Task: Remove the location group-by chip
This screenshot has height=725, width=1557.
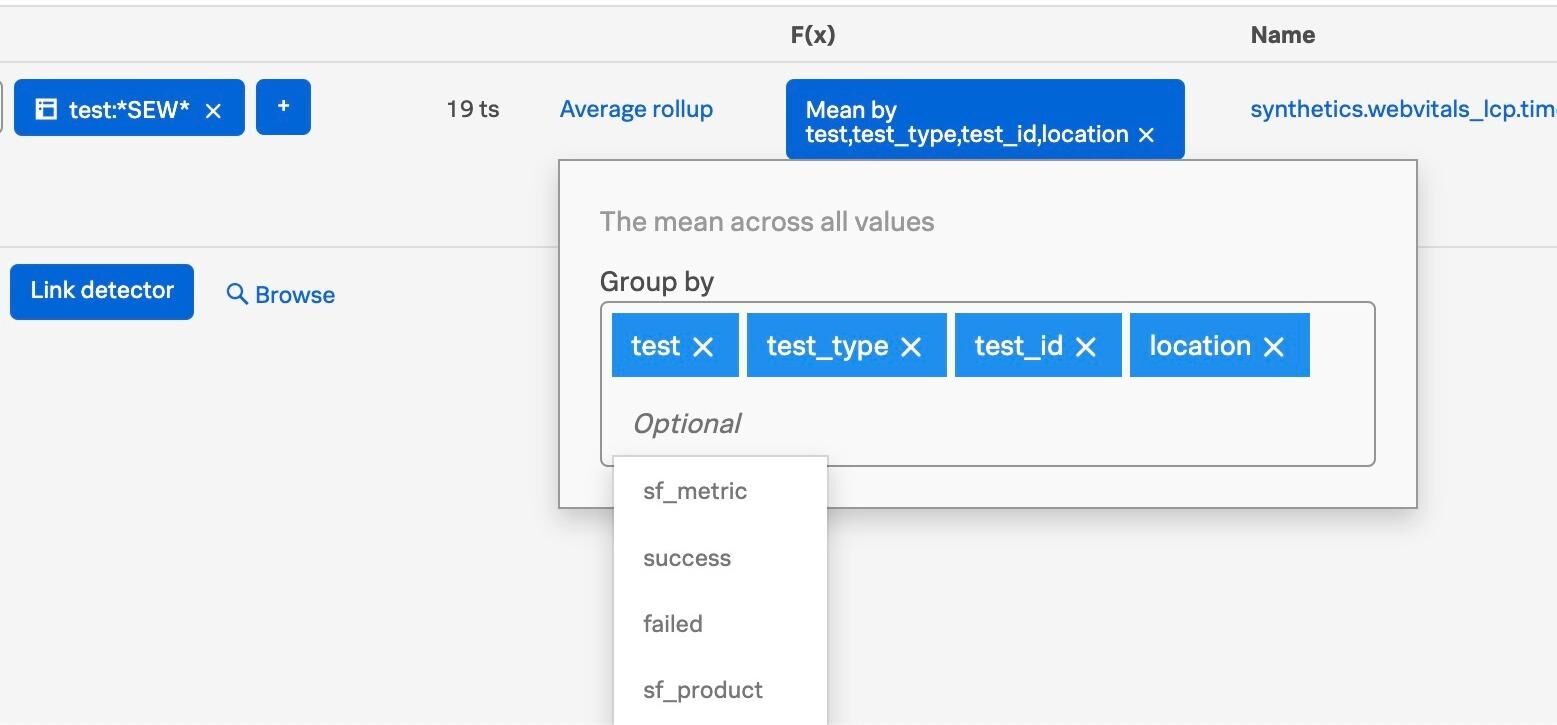Action: point(1275,345)
